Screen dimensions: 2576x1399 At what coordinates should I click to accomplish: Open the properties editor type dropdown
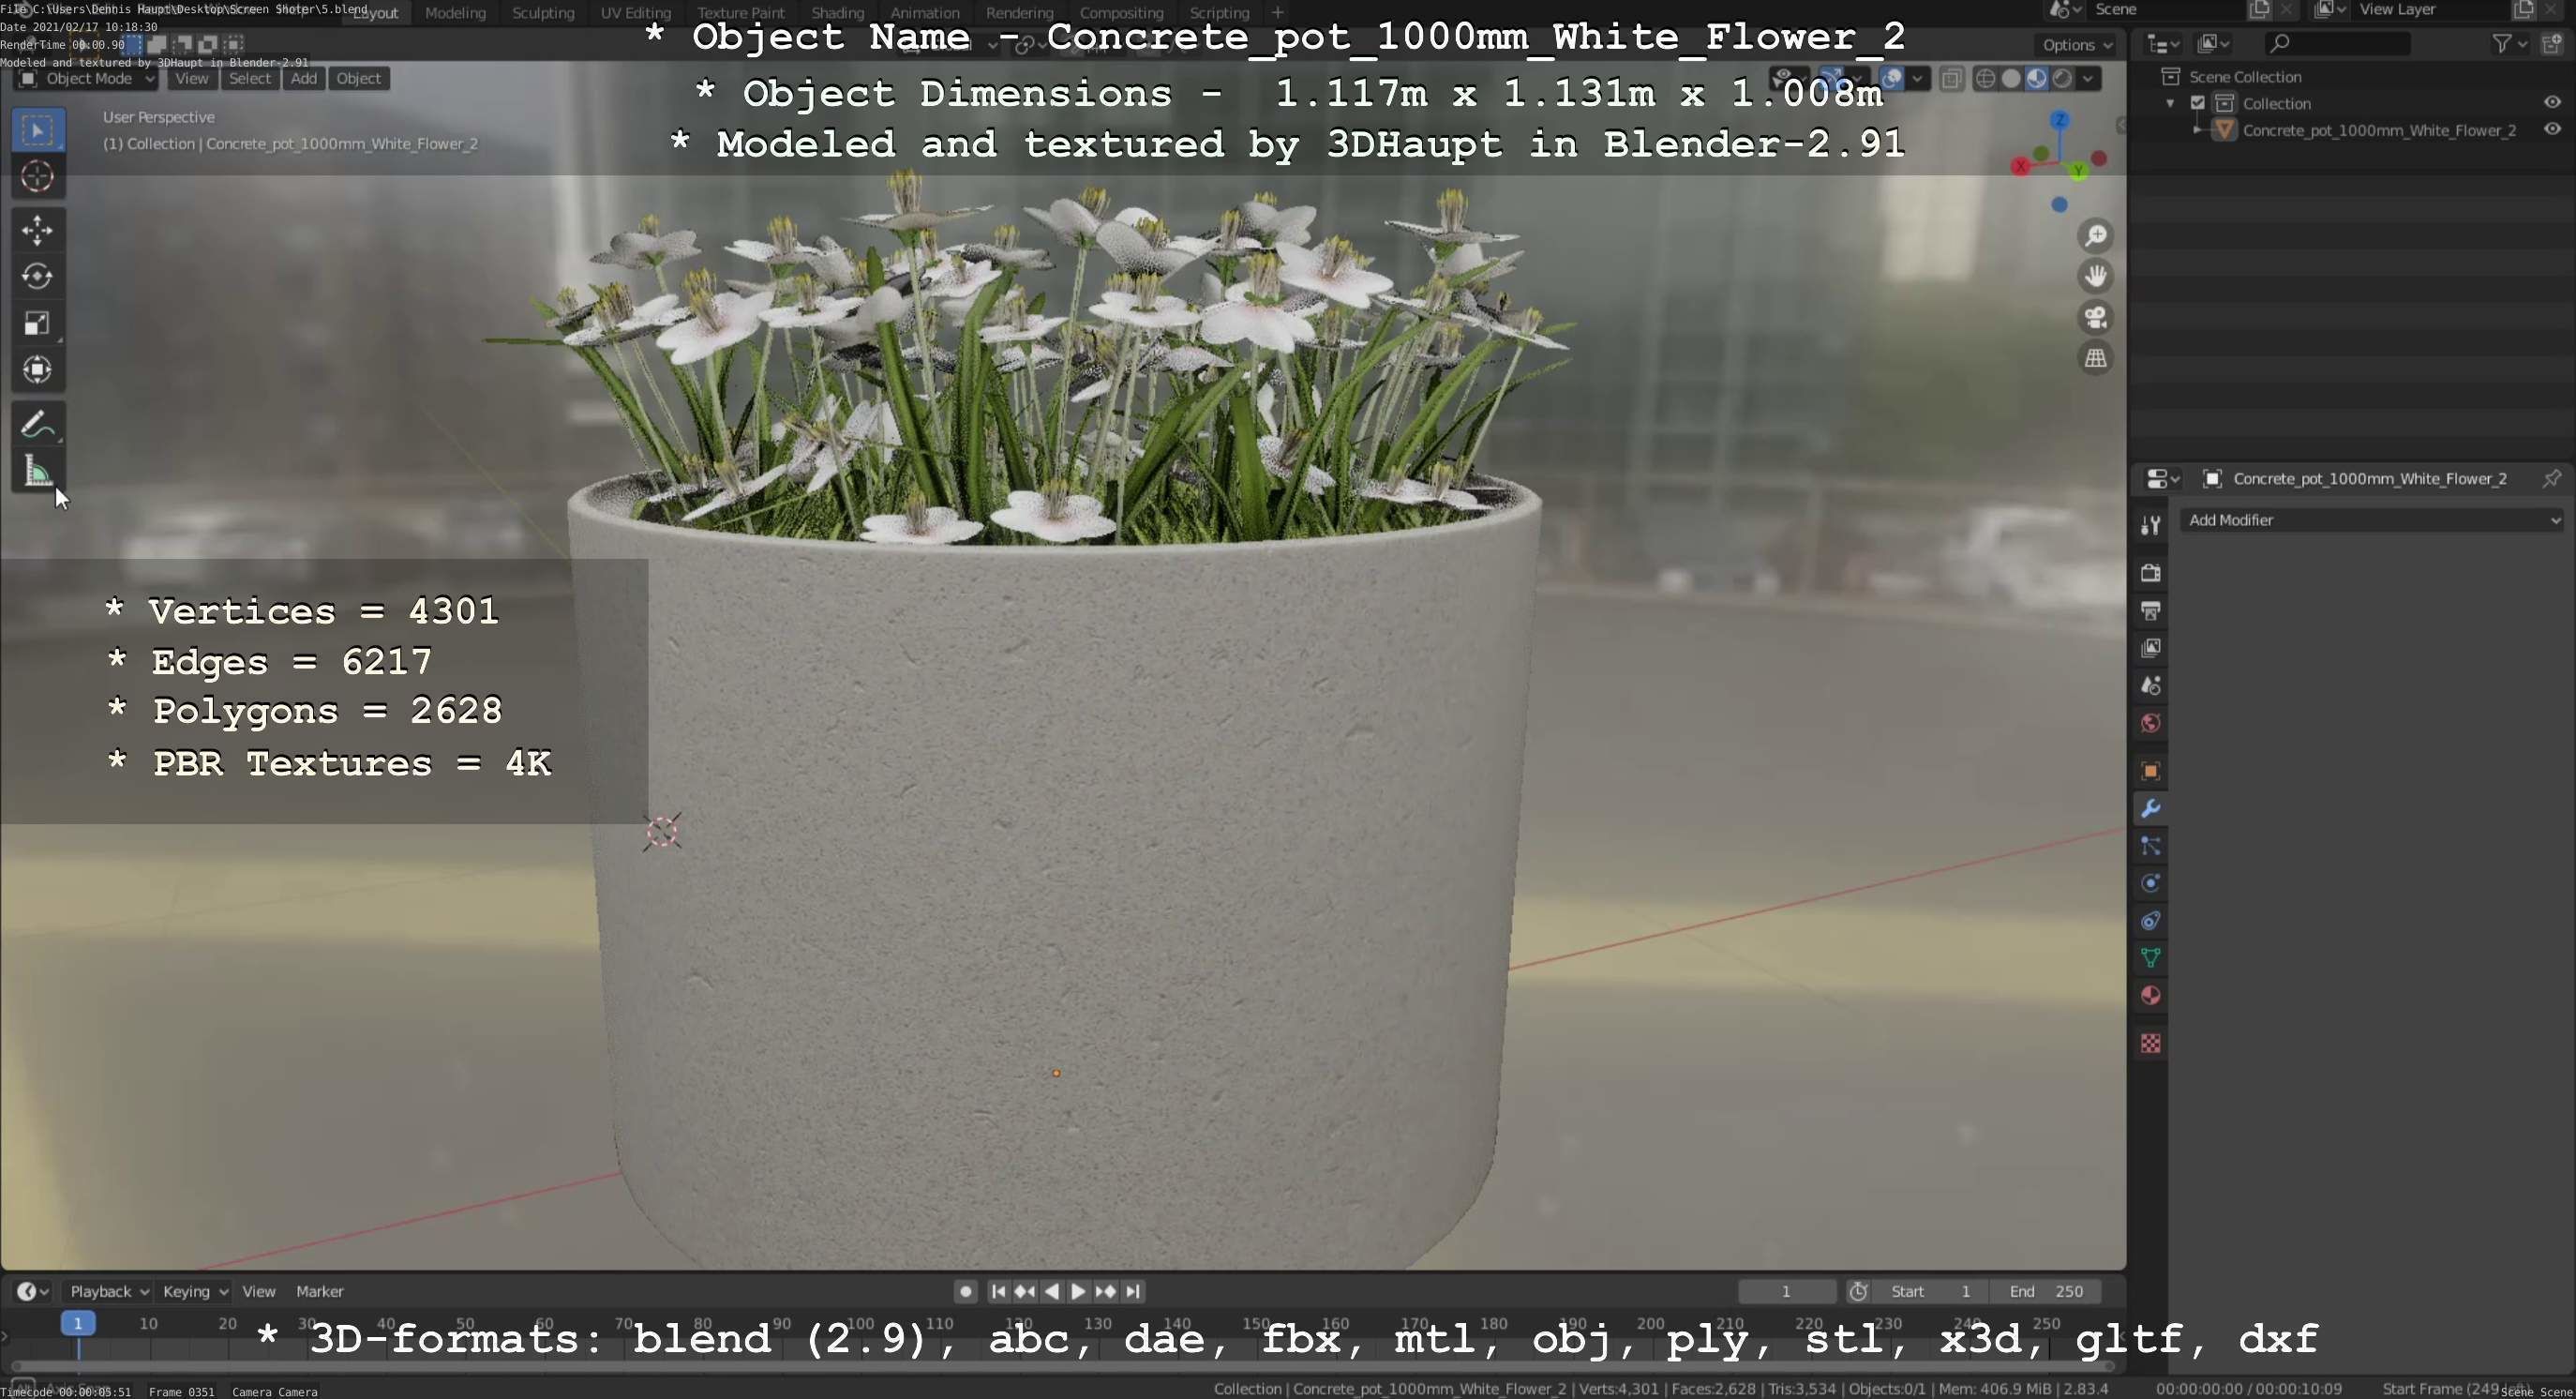click(2163, 479)
